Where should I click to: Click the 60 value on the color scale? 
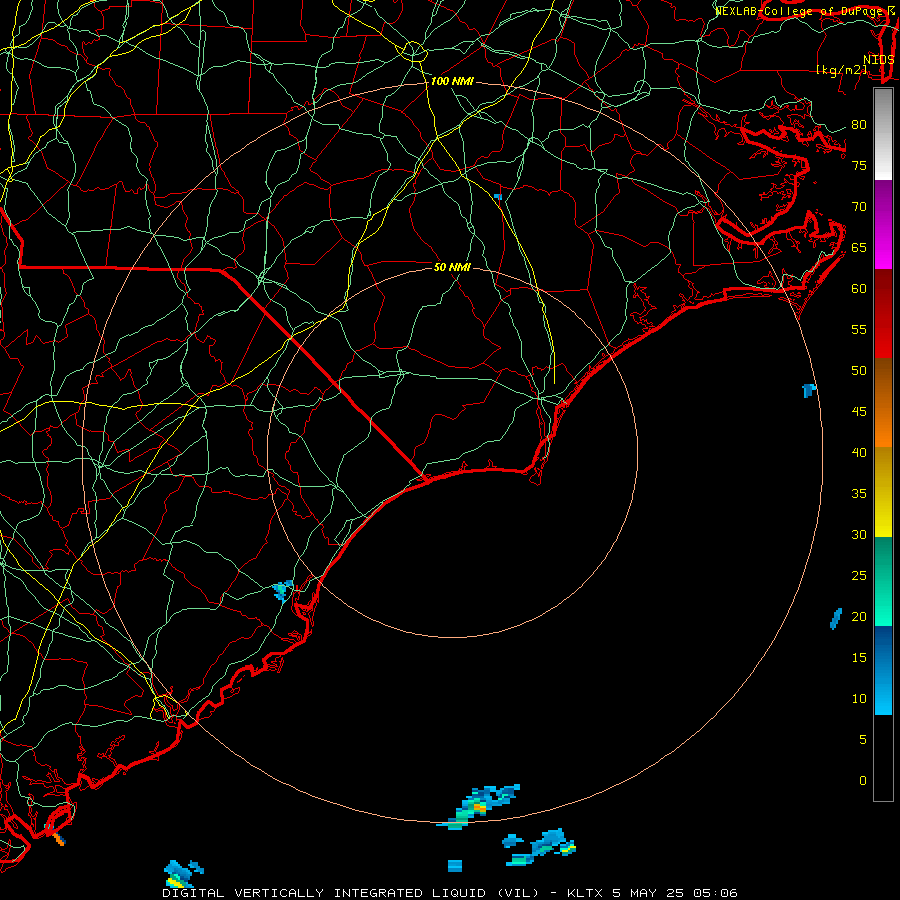(859, 289)
